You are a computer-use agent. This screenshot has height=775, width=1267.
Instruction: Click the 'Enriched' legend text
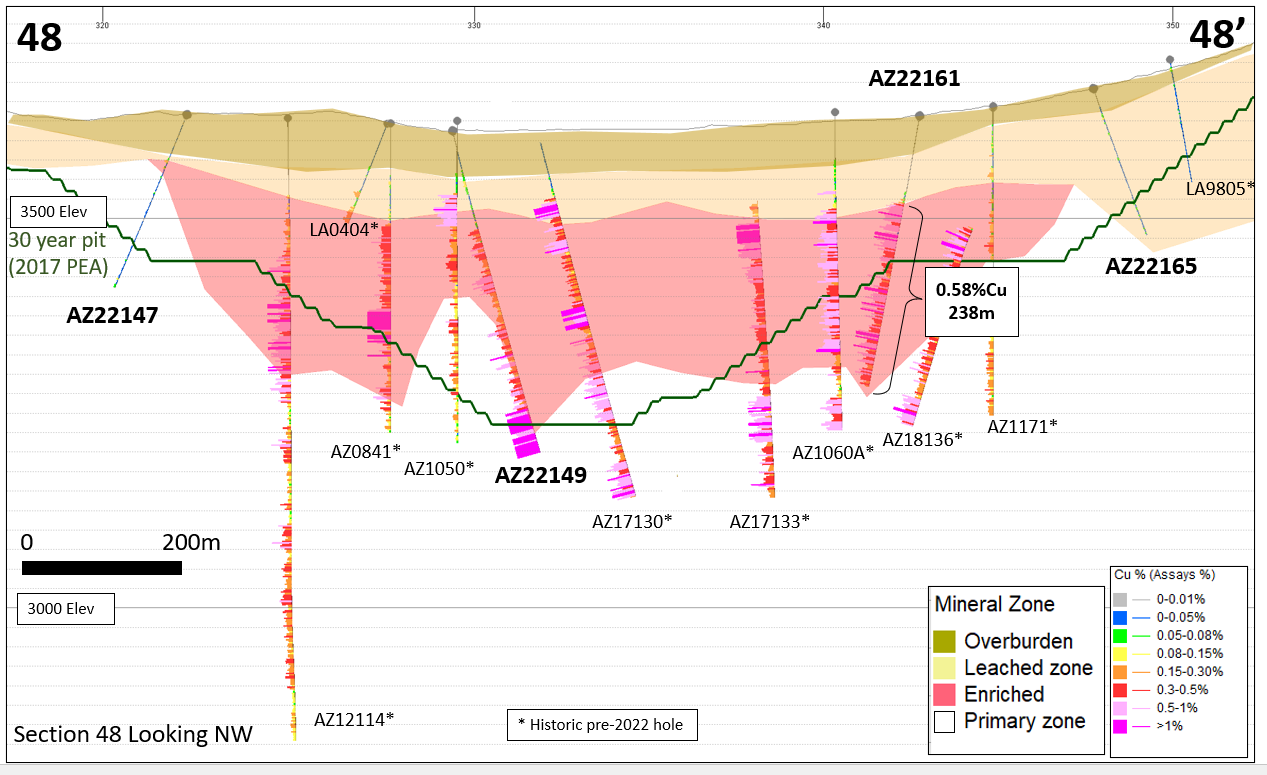pos(1004,694)
